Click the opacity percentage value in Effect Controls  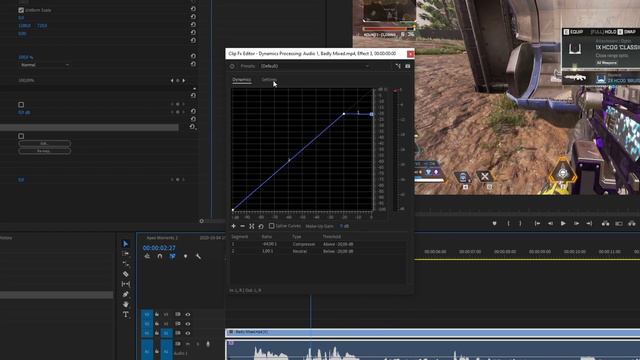click(x=26, y=58)
